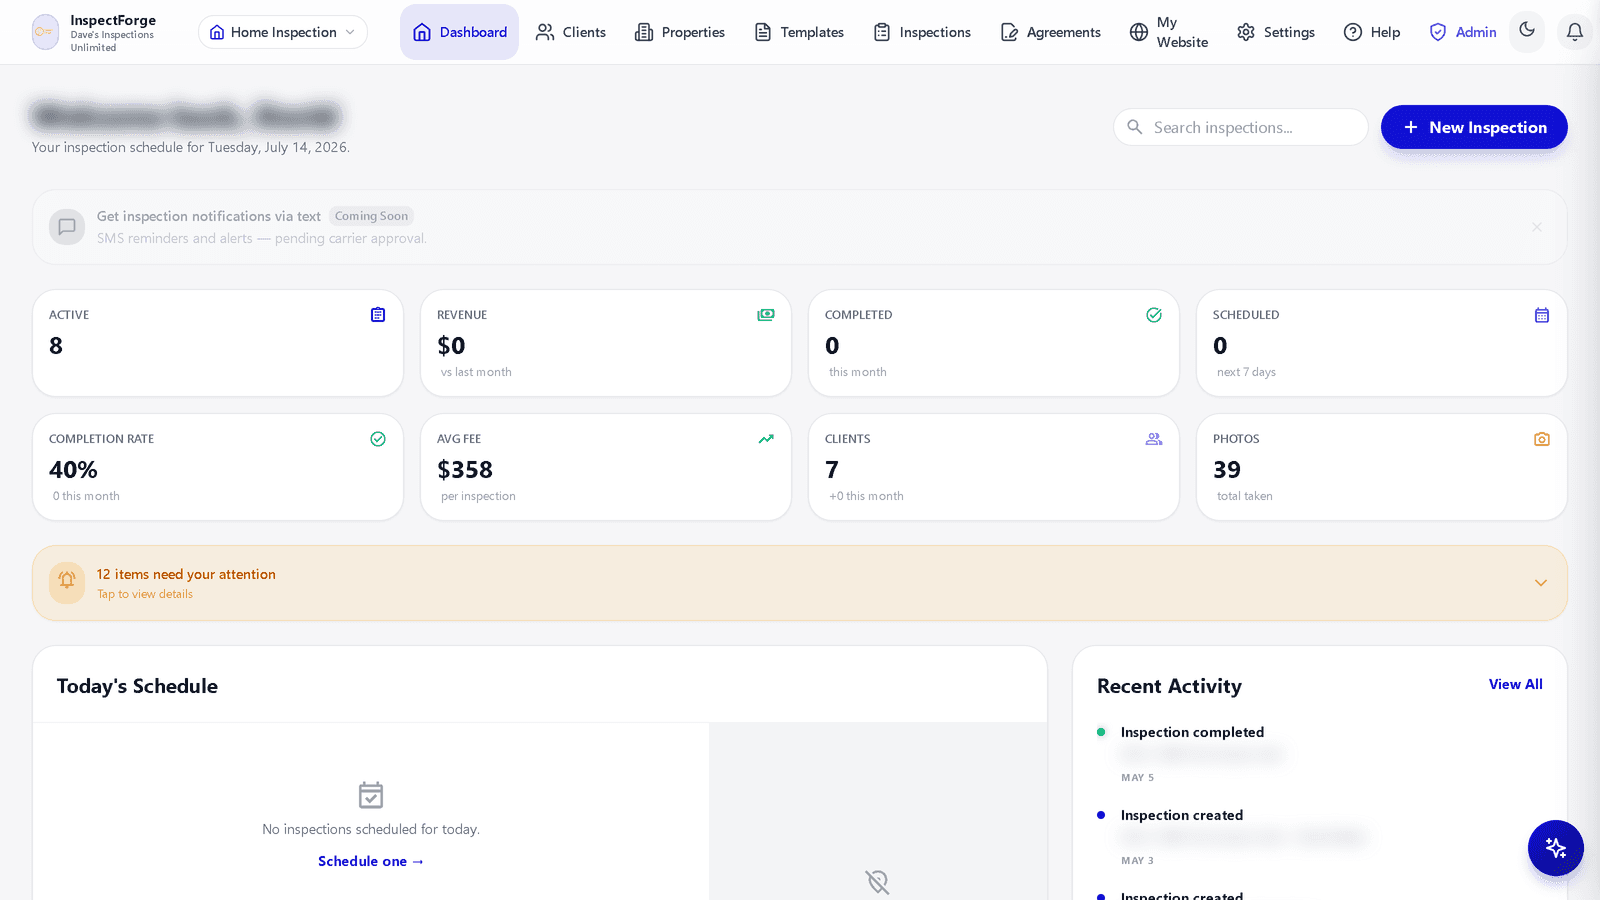Click the Revenue $0 value
This screenshot has width=1600, height=900.
[451, 346]
